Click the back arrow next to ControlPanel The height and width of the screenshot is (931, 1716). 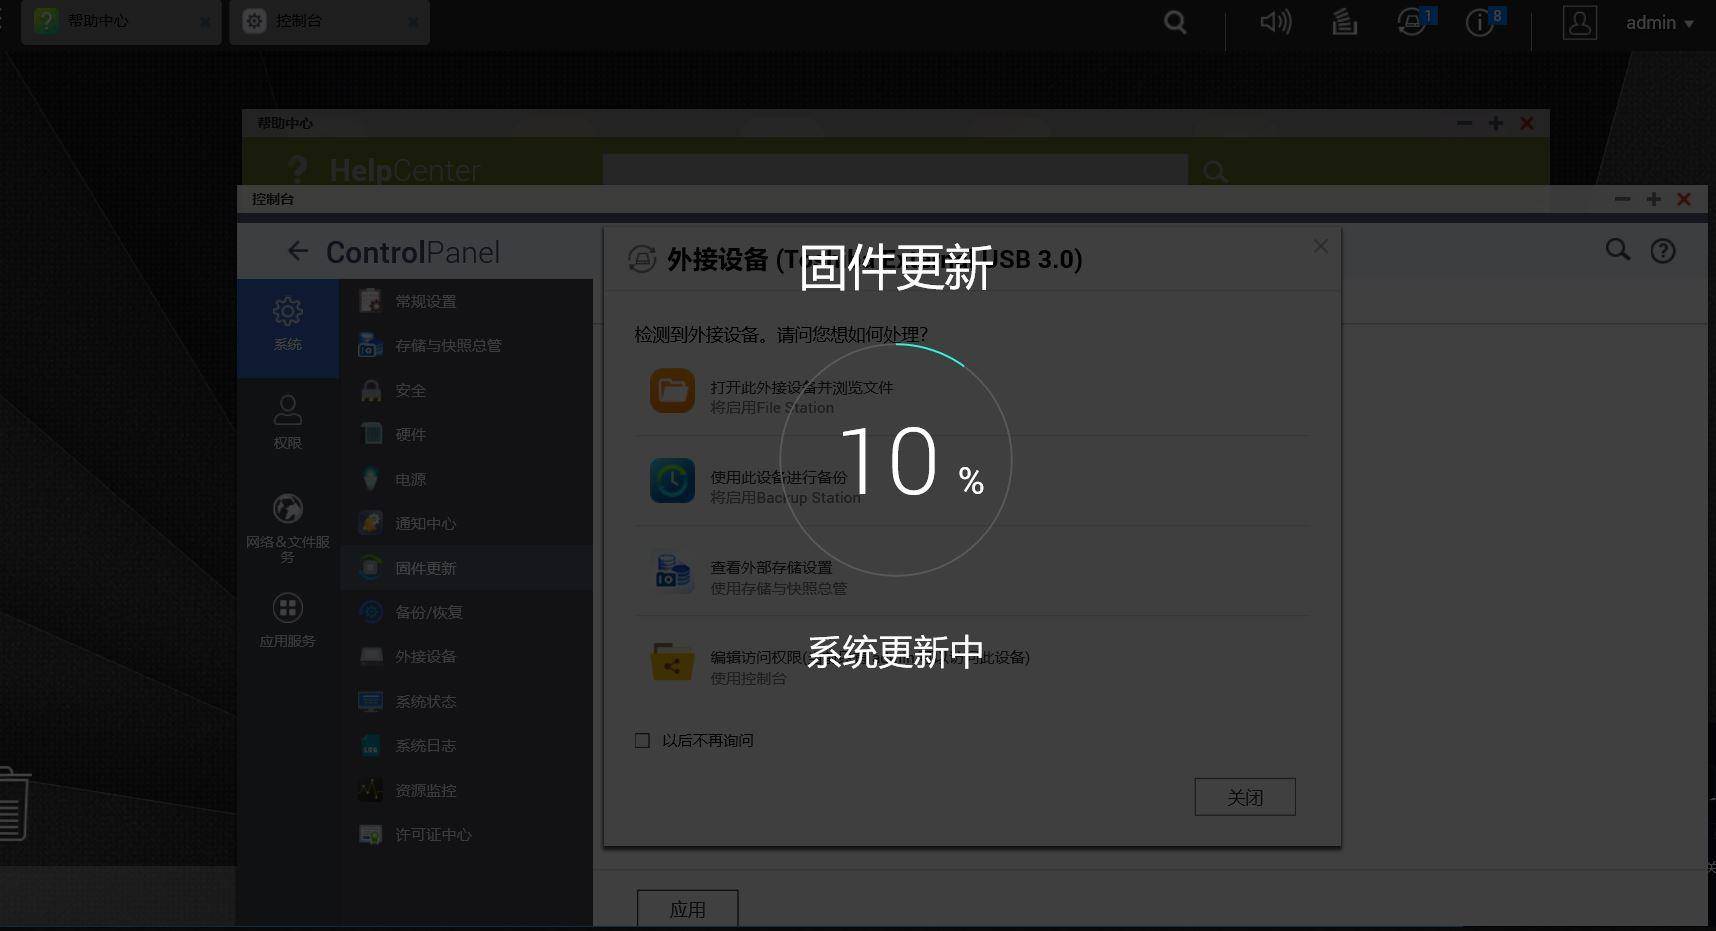pos(298,251)
